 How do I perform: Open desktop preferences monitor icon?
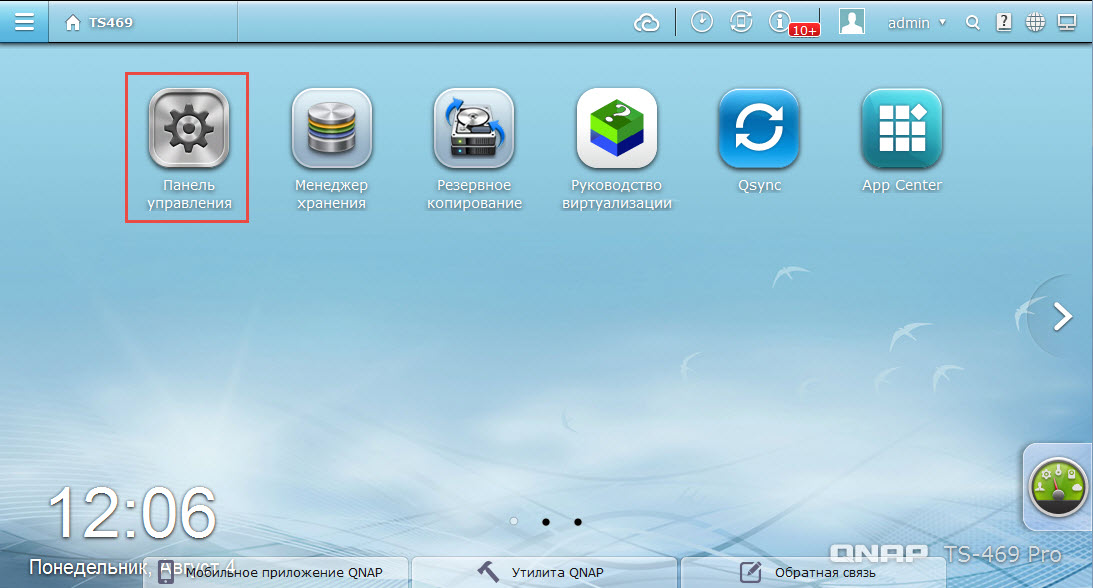pos(1067,22)
